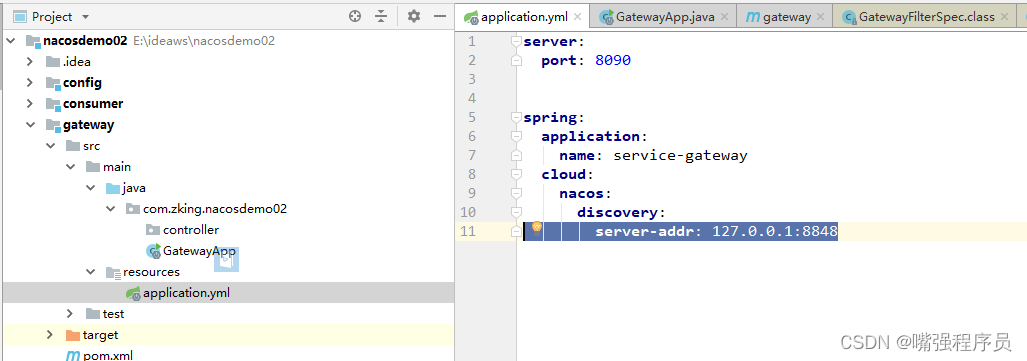The width and height of the screenshot is (1027, 361).
Task: Click the intention lightbulb on line 11
Action: coord(537,228)
